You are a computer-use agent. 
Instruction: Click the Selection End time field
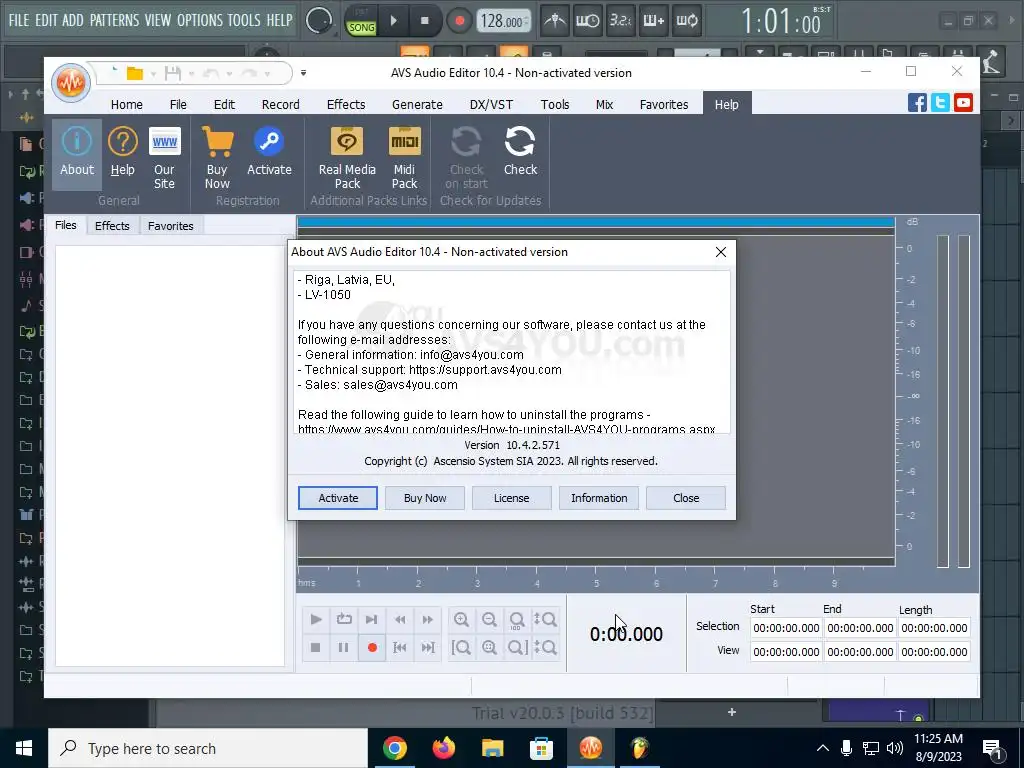pos(860,628)
